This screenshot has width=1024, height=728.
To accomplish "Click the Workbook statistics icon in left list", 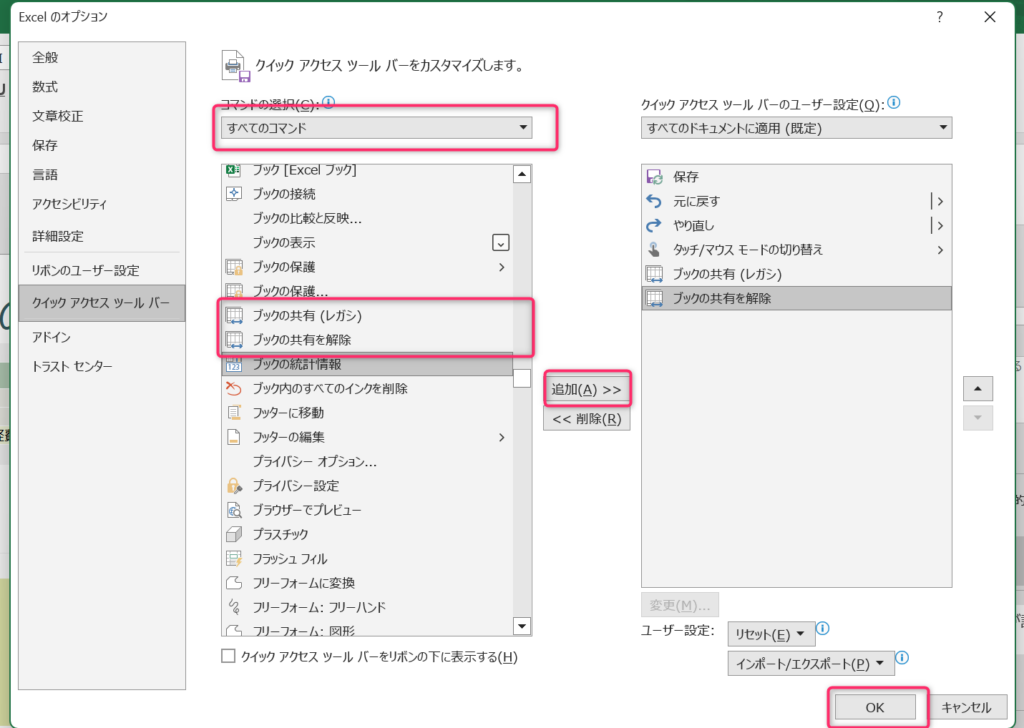I will [x=235, y=364].
